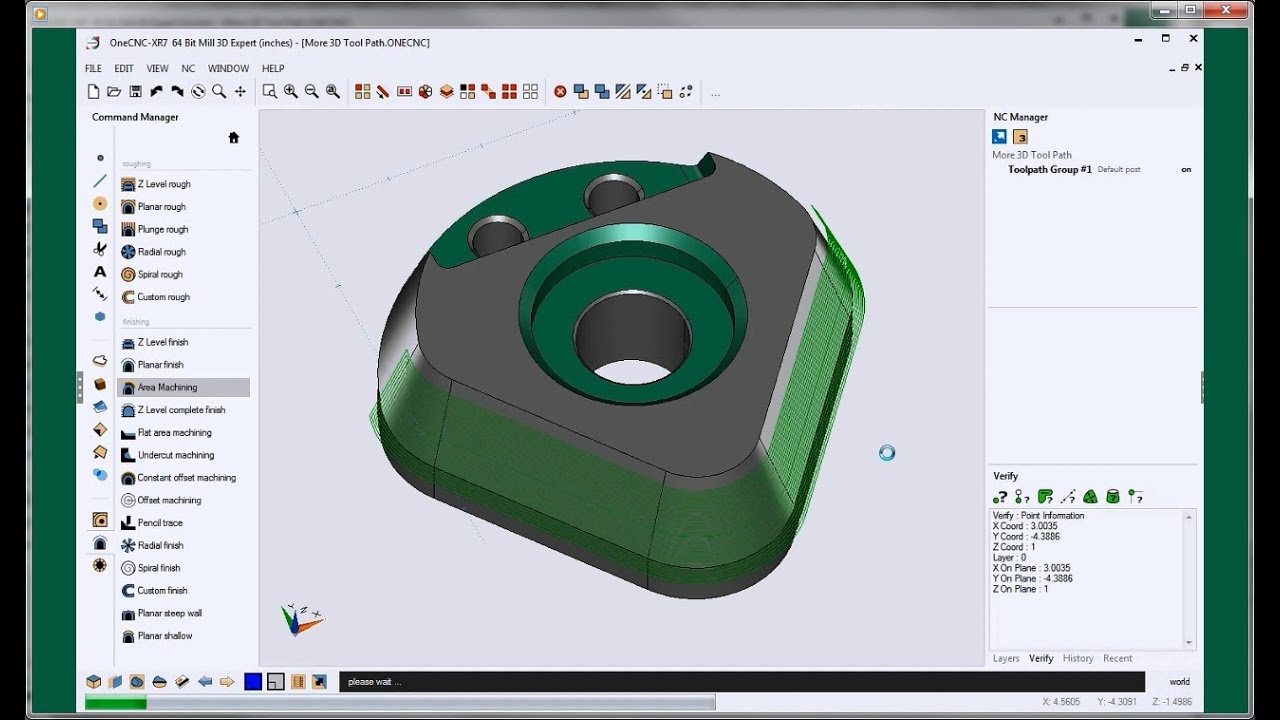Click the Command Manager collapse handle
Image resolution: width=1280 pixels, height=720 pixels.
point(80,387)
